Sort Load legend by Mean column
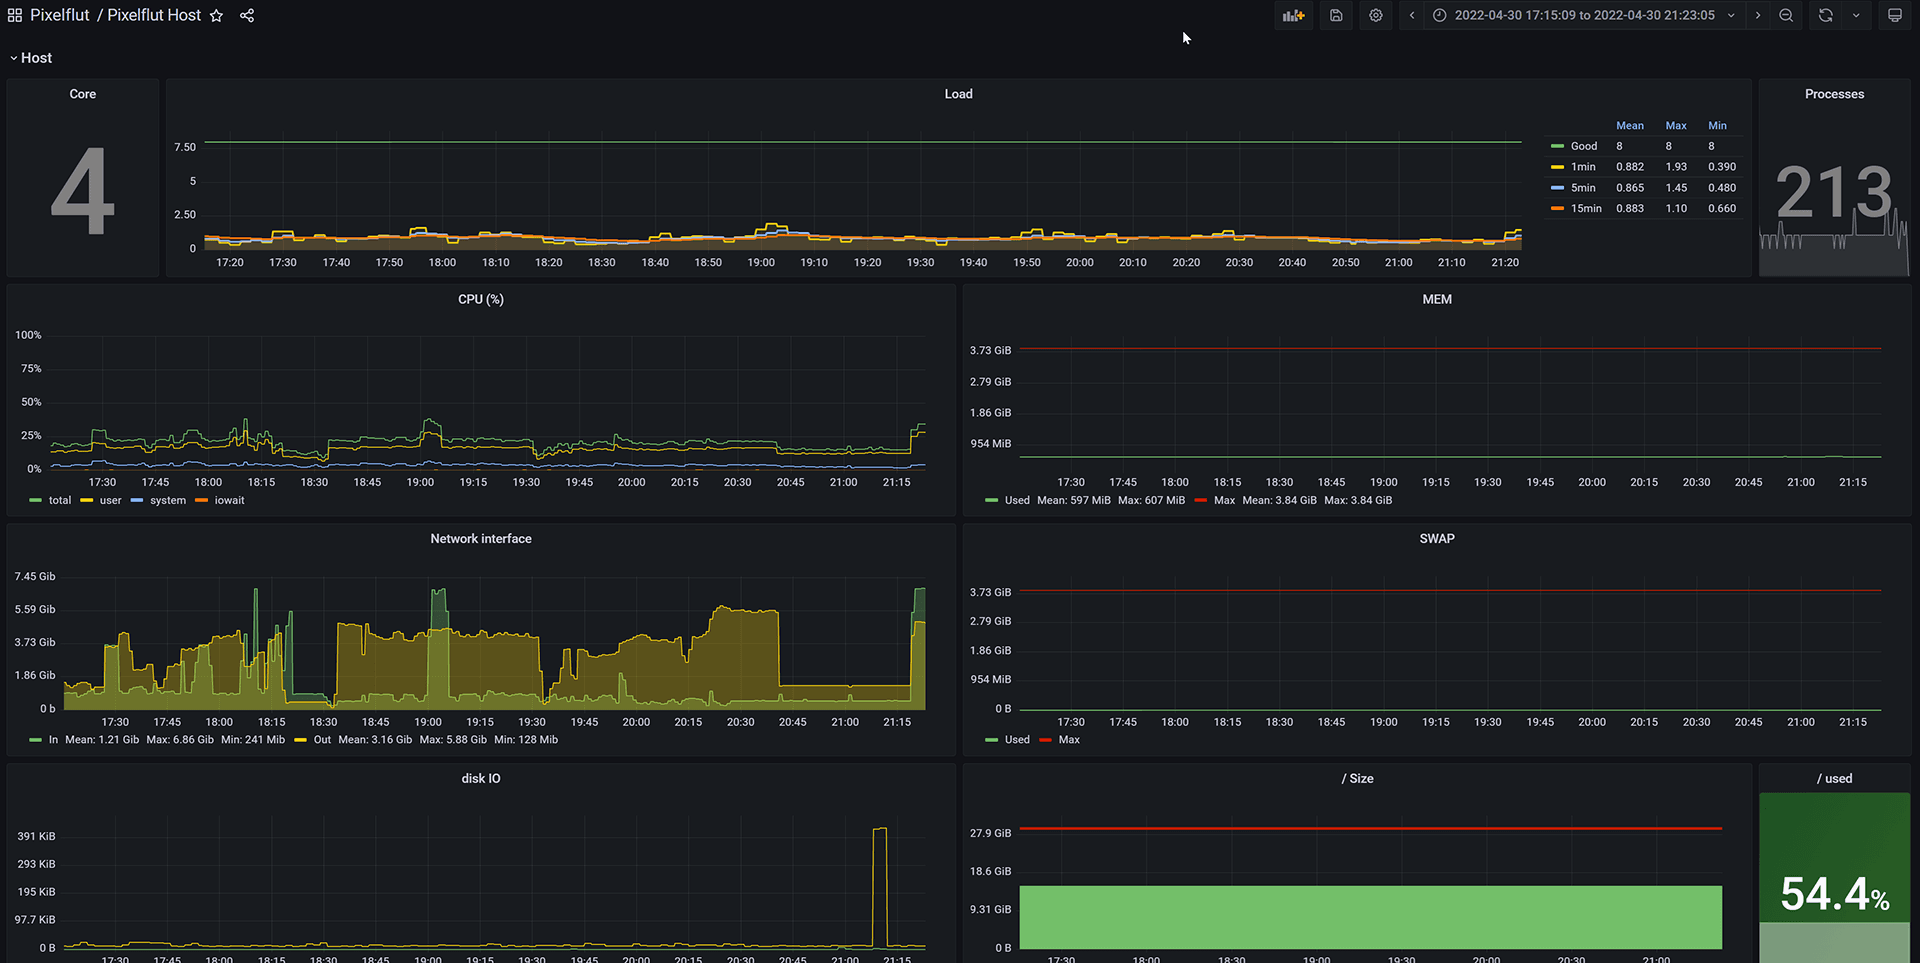The height and width of the screenshot is (963, 1920). pos(1630,125)
